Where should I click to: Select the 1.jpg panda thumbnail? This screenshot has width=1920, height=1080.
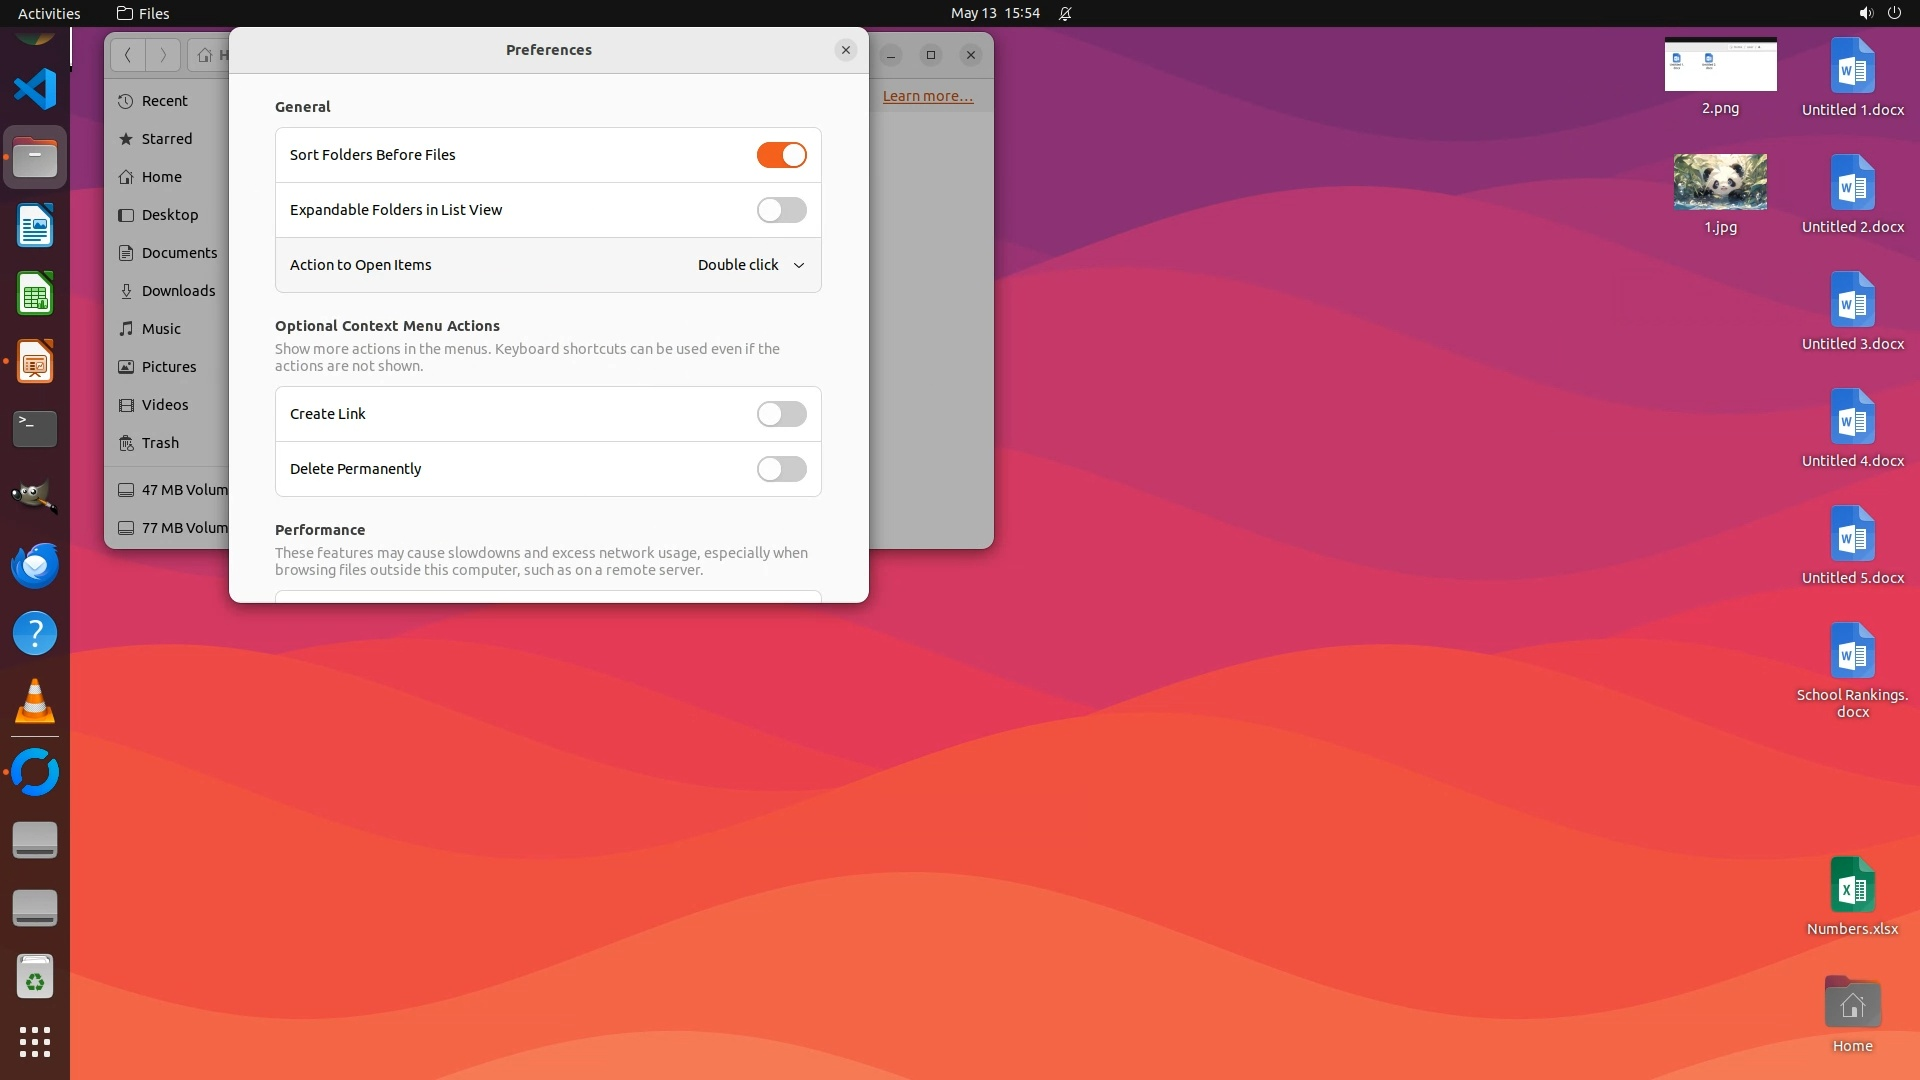pyautogui.click(x=1720, y=182)
